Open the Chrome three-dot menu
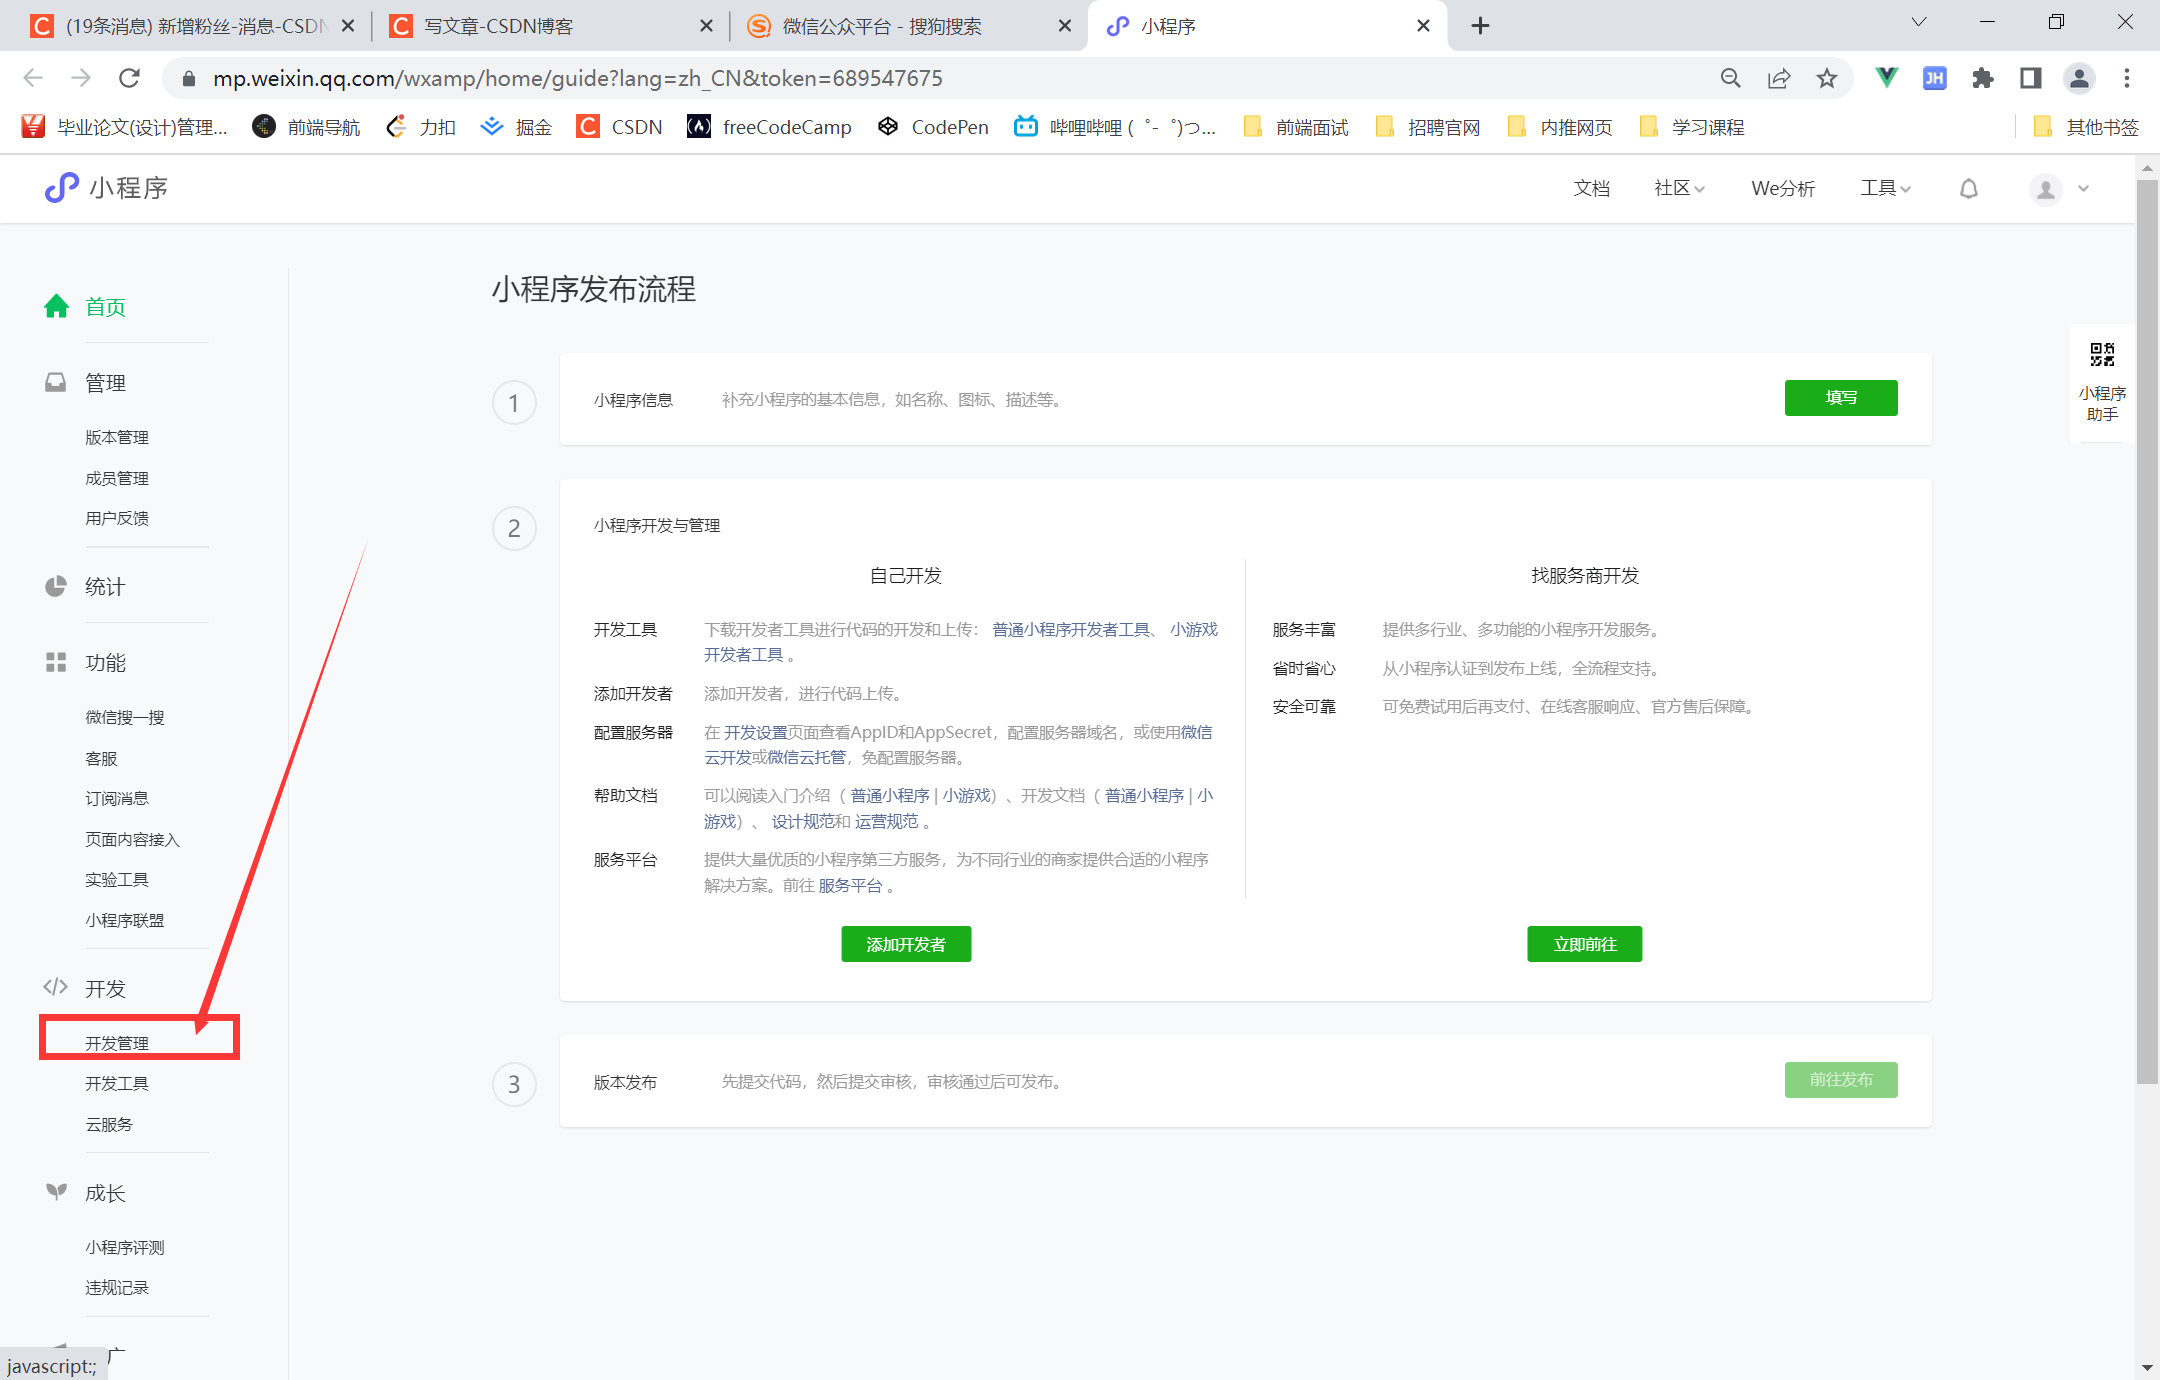 [2127, 78]
